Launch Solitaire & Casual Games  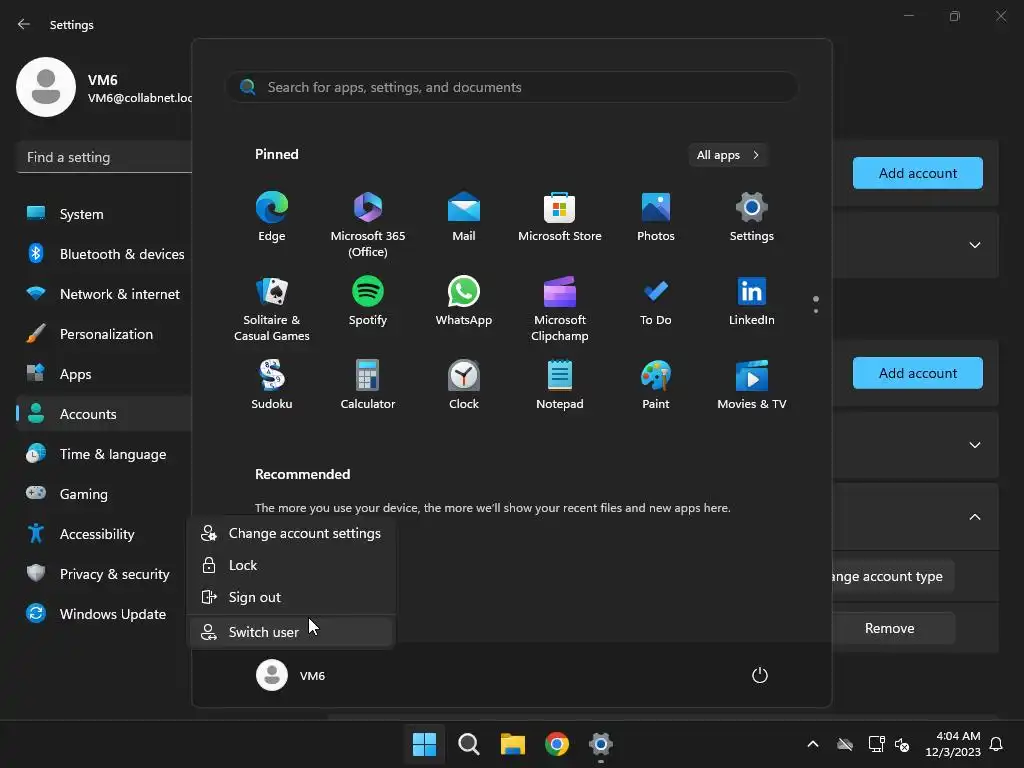(x=272, y=309)
